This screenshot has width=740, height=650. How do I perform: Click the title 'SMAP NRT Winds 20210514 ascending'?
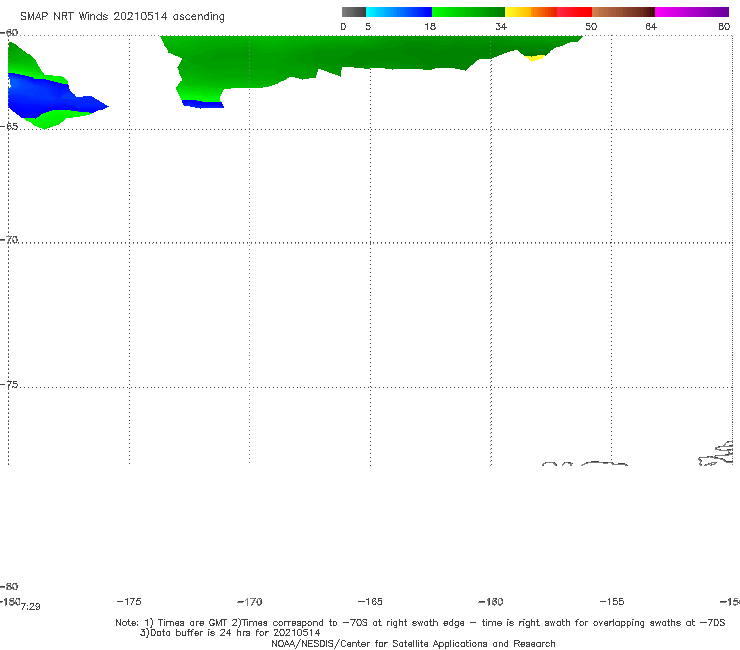tap(122, 17)
